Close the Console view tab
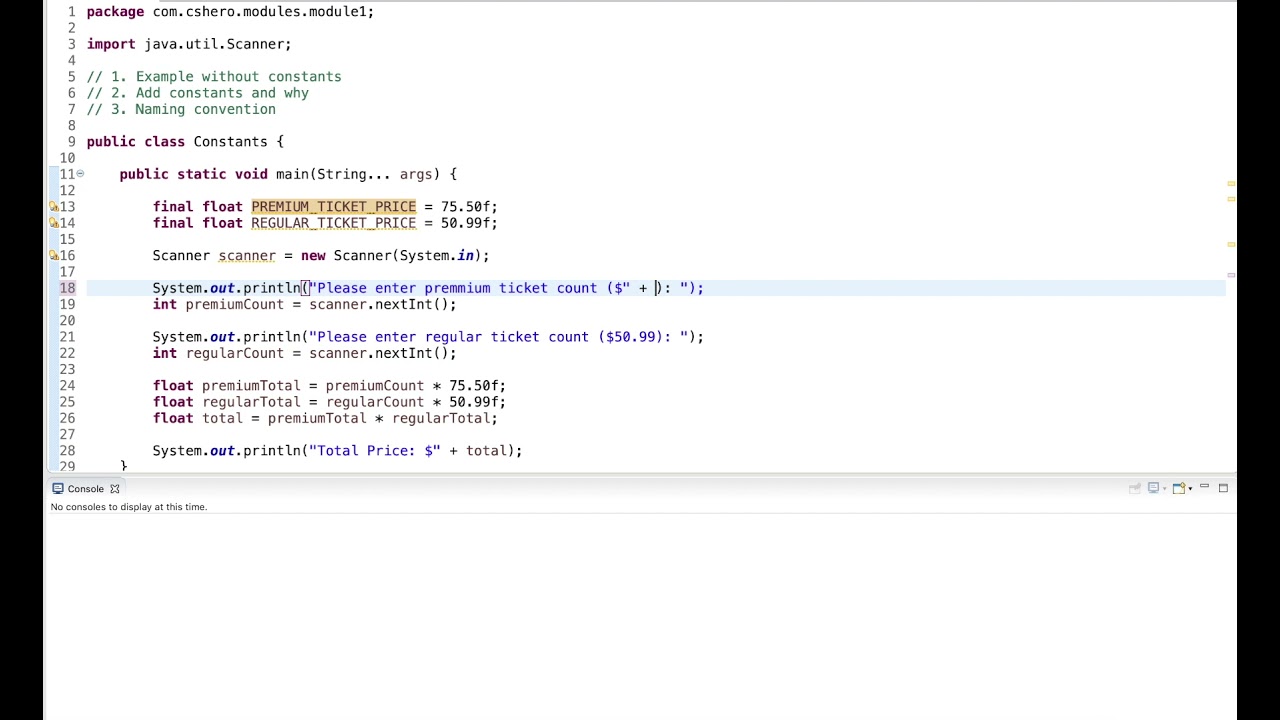1280x720 pixels. (114, 489)
